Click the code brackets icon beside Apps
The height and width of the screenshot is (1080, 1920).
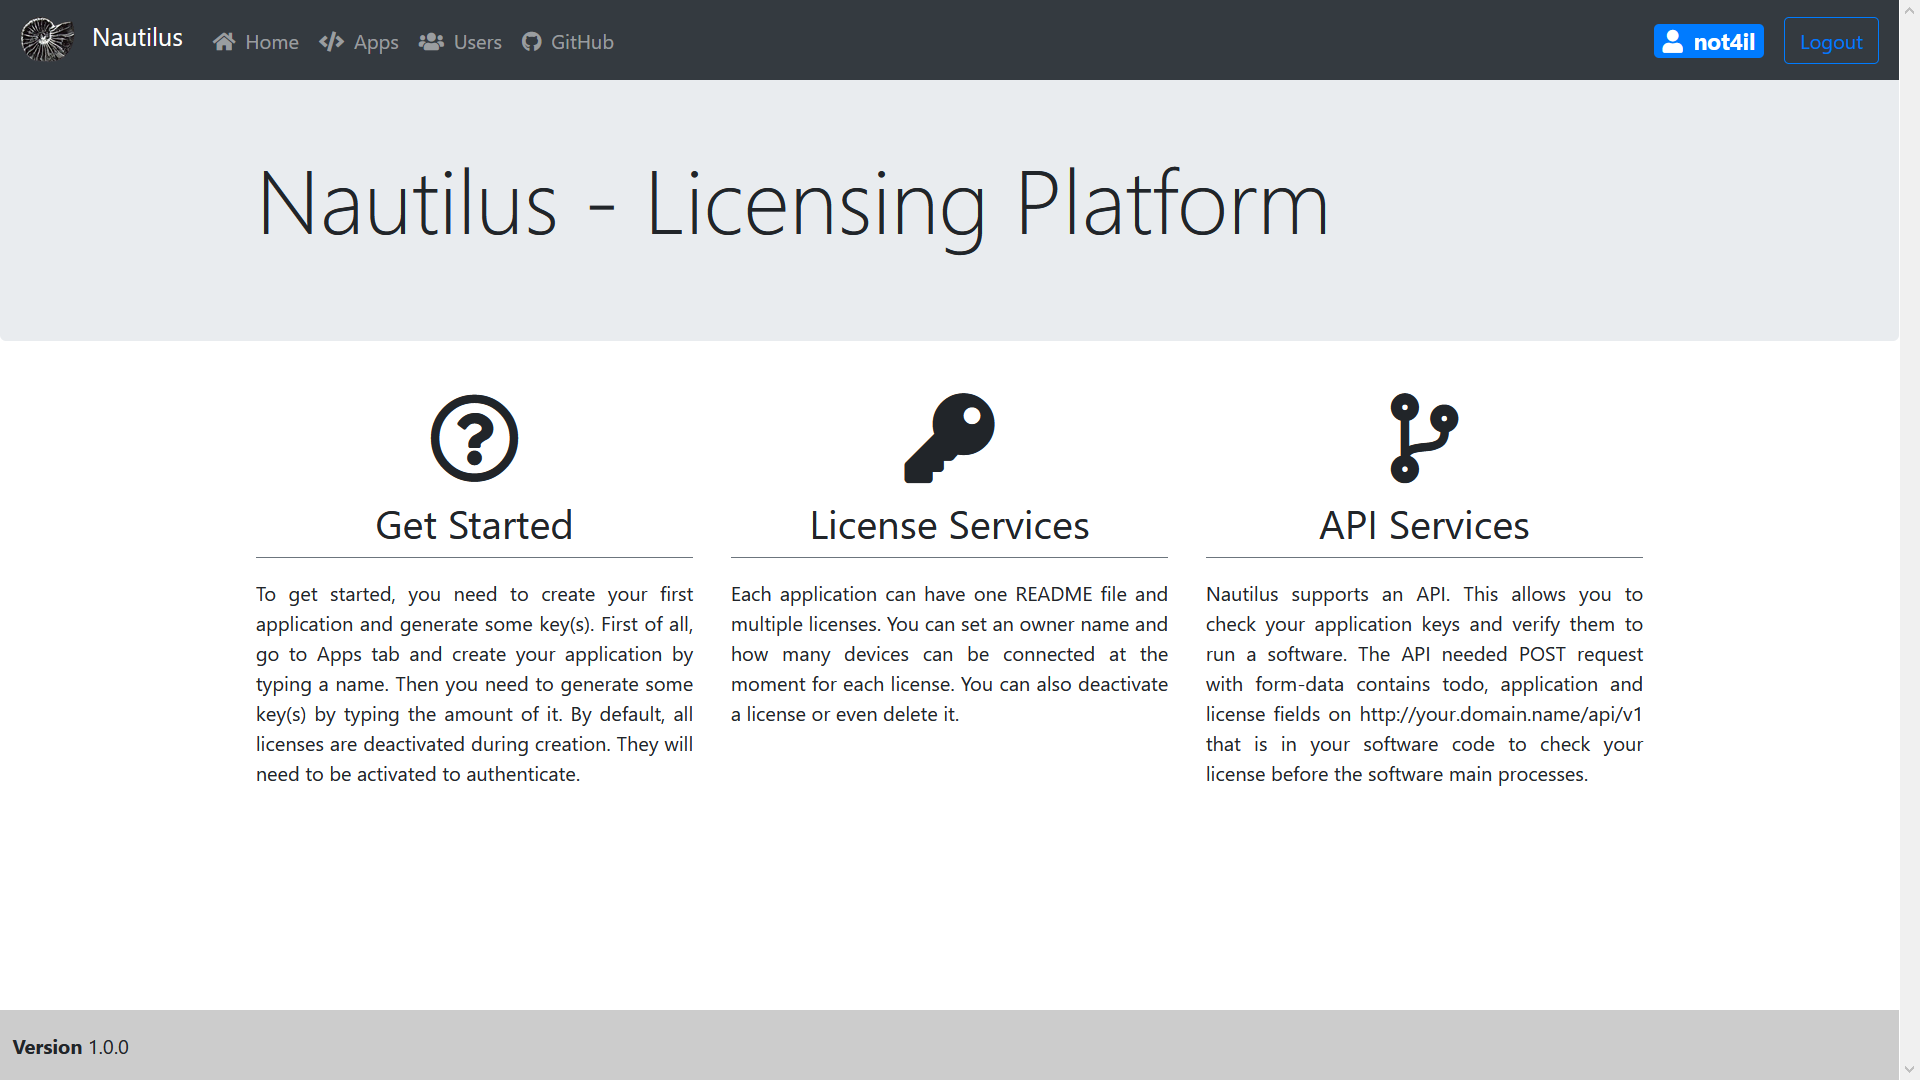pos(331,41)
